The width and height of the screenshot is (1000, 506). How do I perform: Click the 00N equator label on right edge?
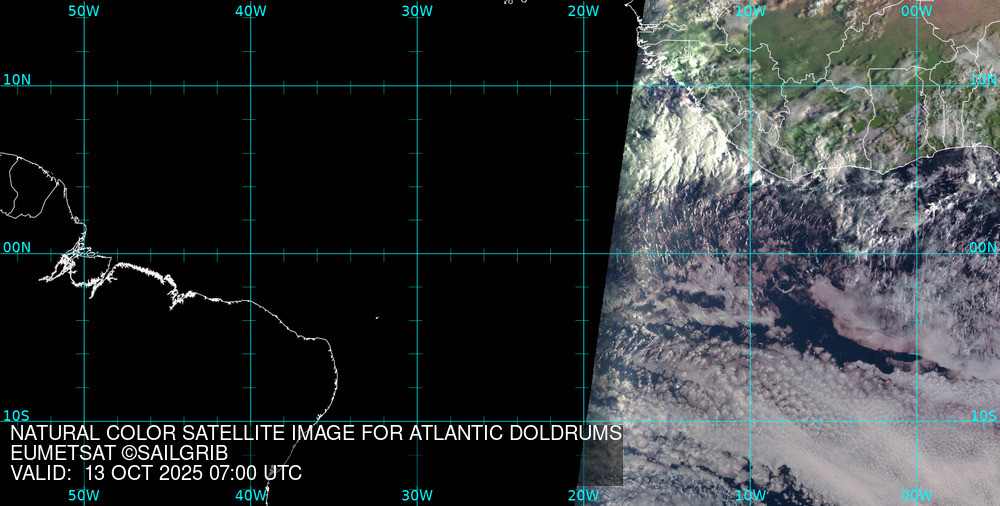pos(983,247)
